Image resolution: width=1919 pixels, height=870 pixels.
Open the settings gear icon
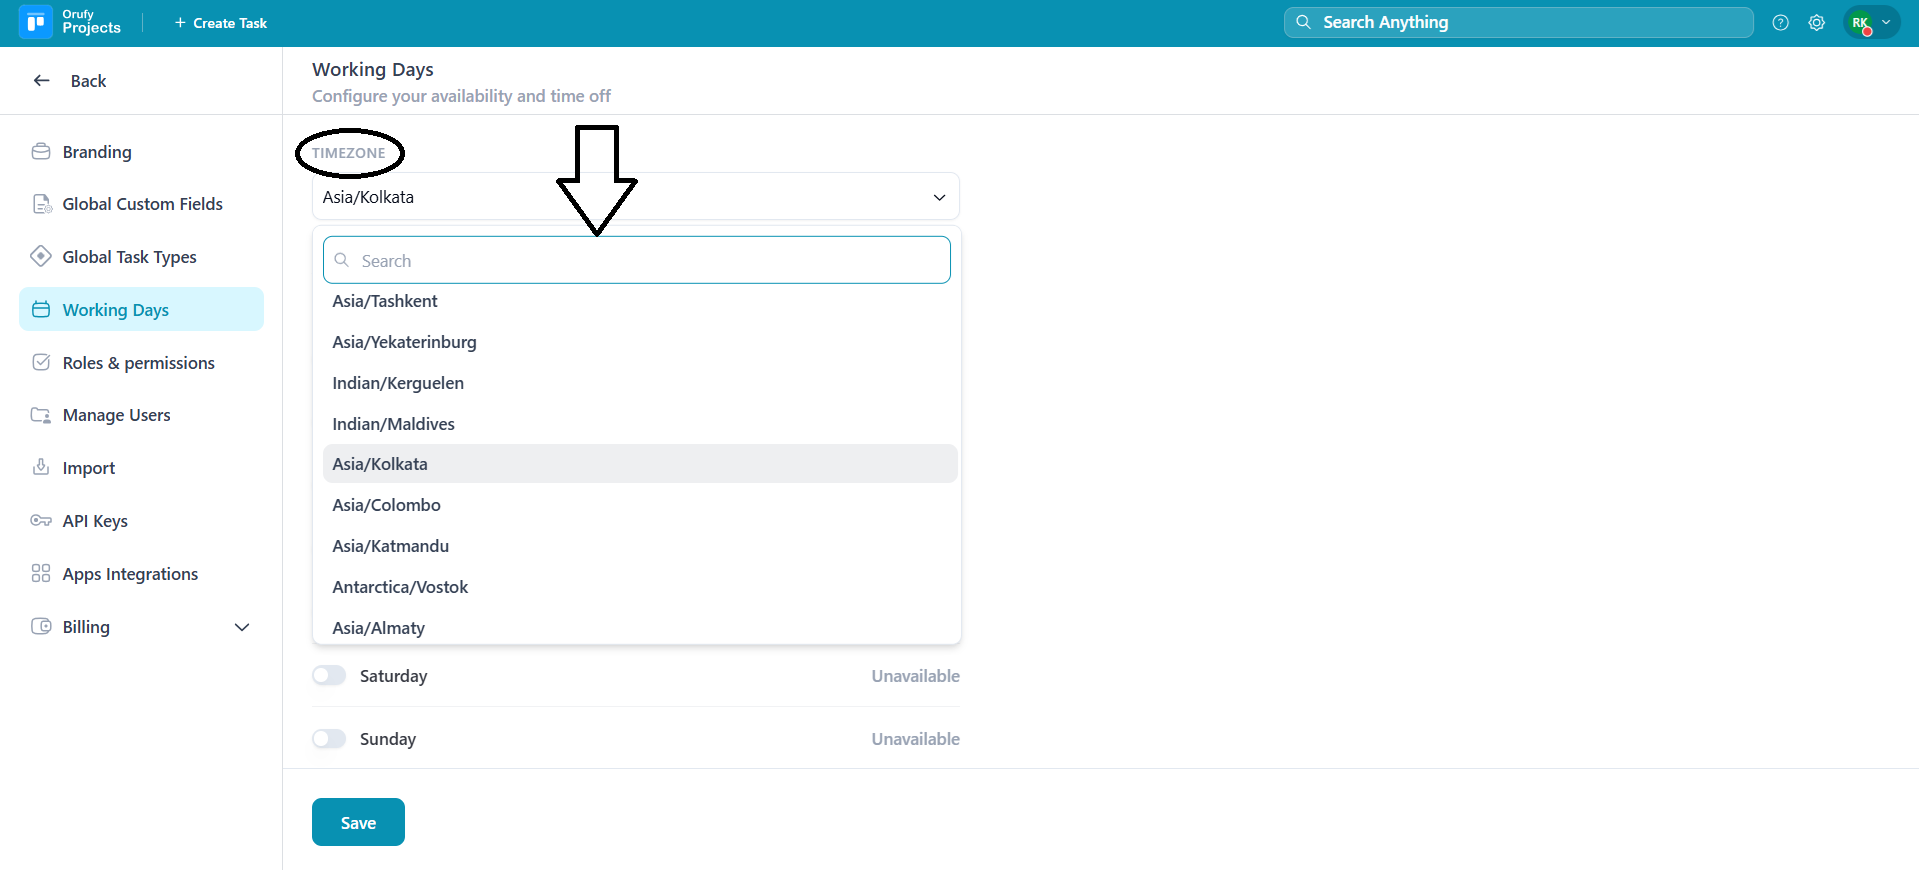1816,22
